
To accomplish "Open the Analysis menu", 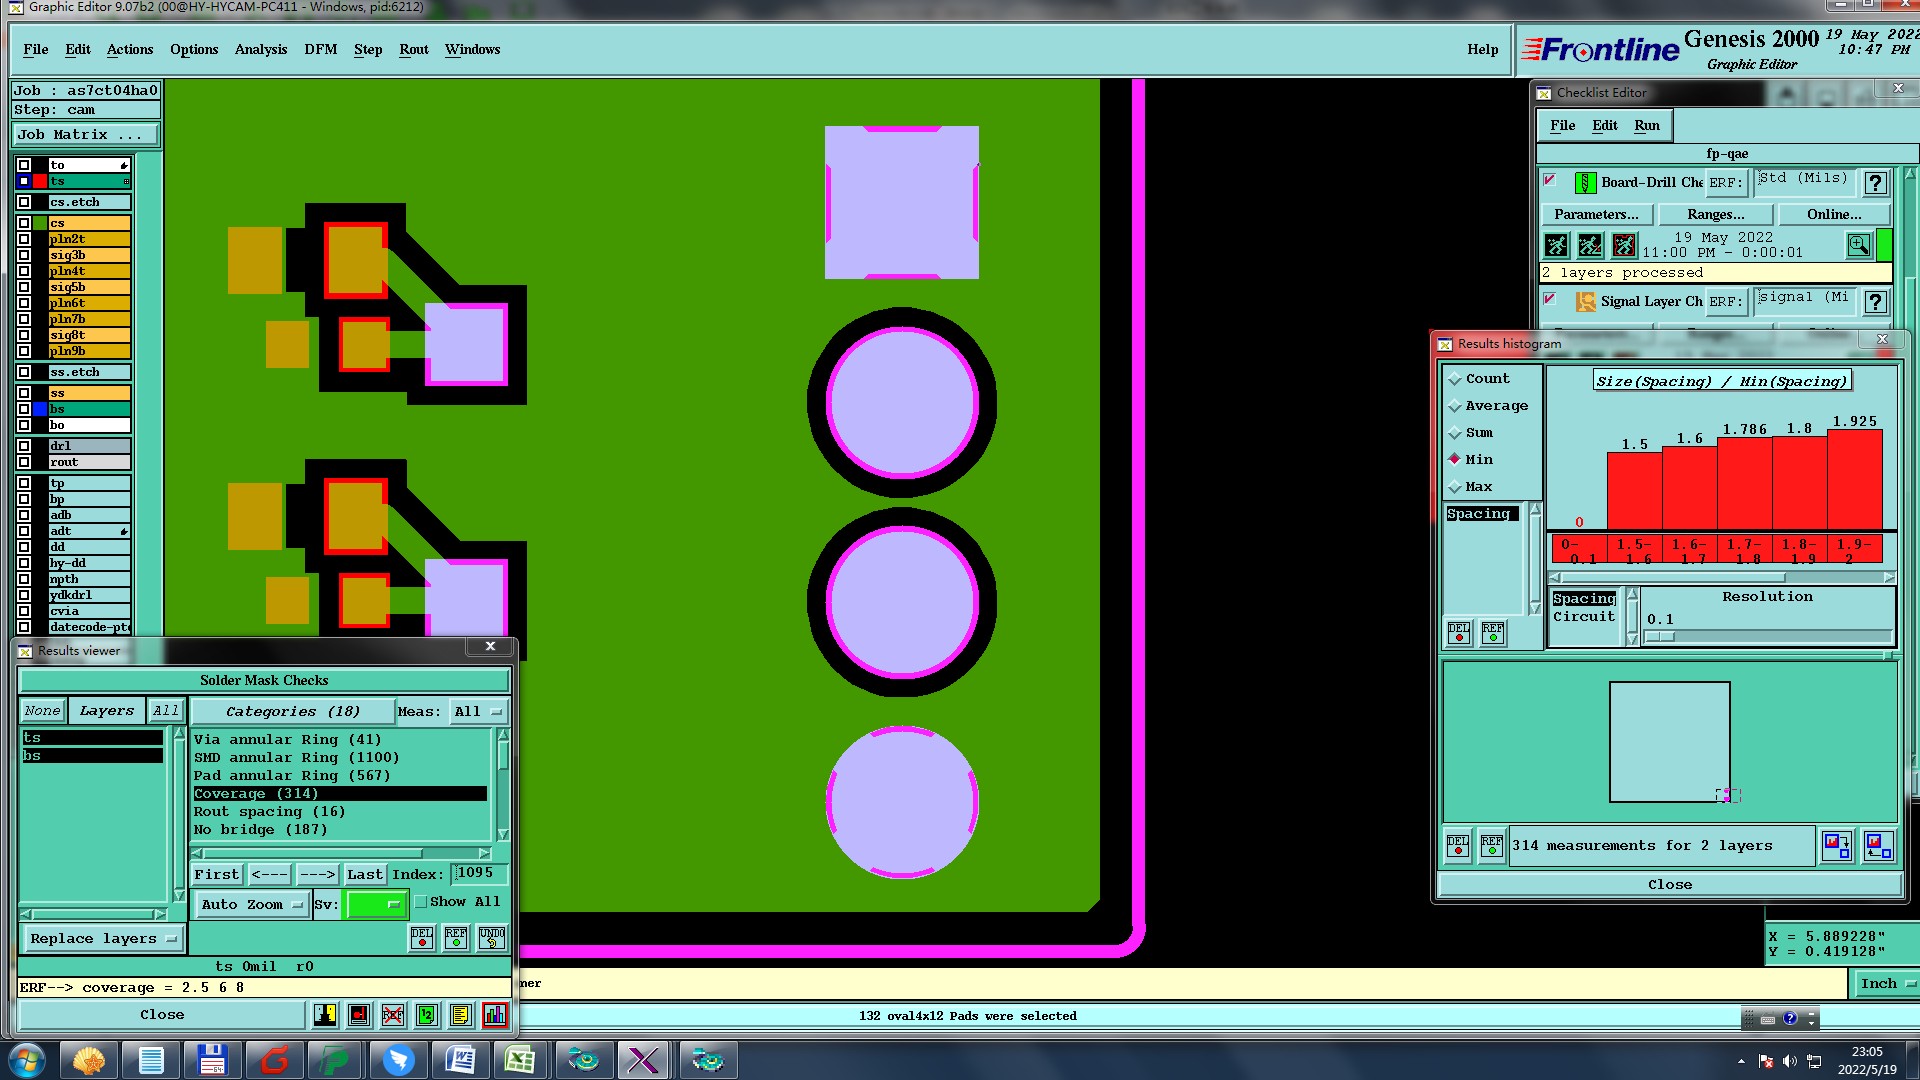I will [260, 50].
